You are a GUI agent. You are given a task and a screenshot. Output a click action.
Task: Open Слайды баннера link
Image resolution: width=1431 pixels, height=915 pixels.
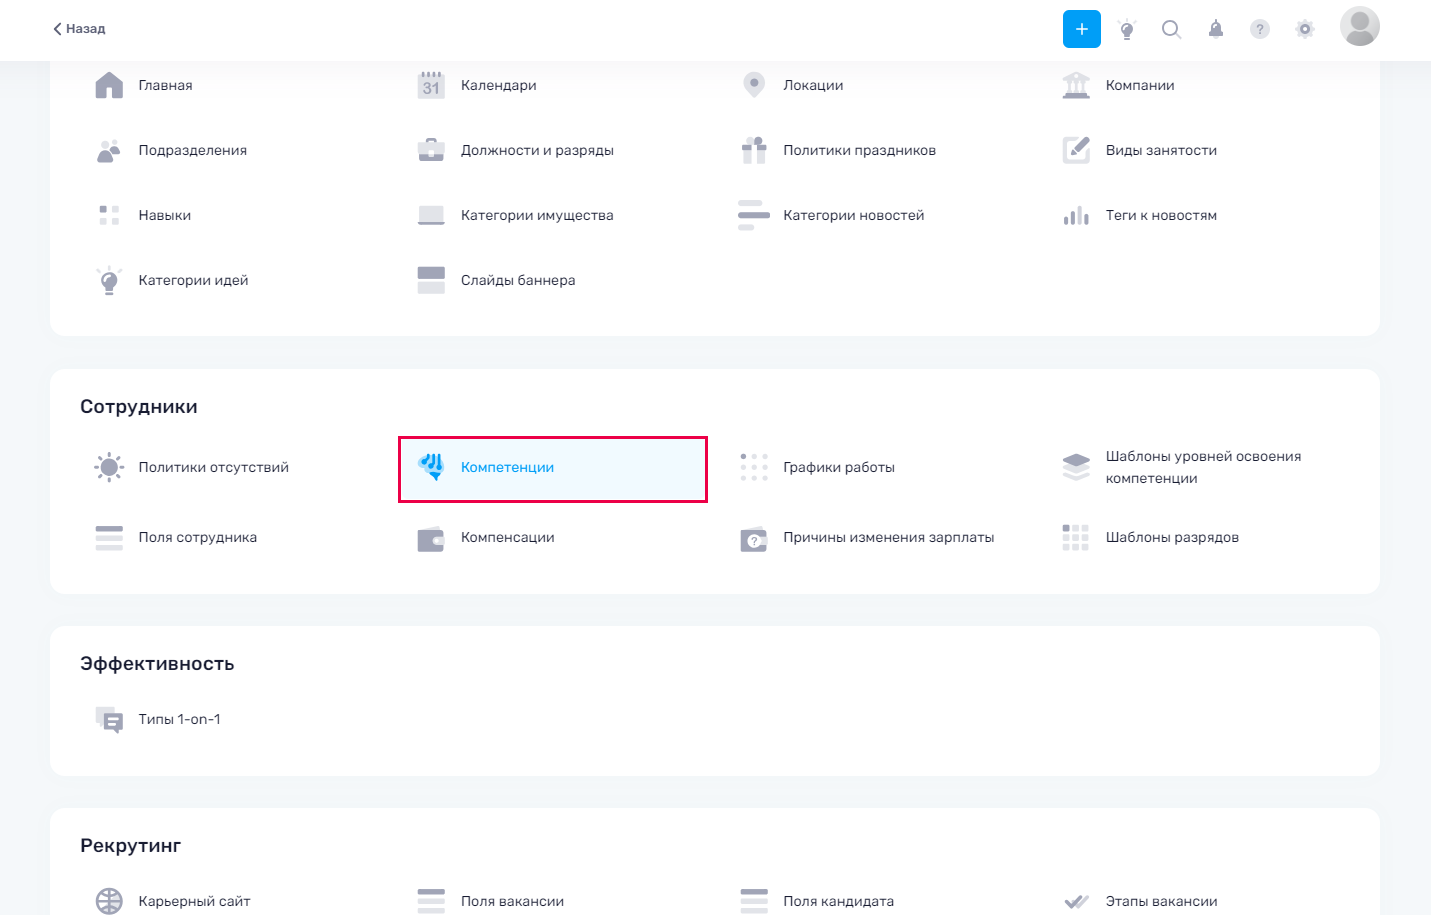518,280
